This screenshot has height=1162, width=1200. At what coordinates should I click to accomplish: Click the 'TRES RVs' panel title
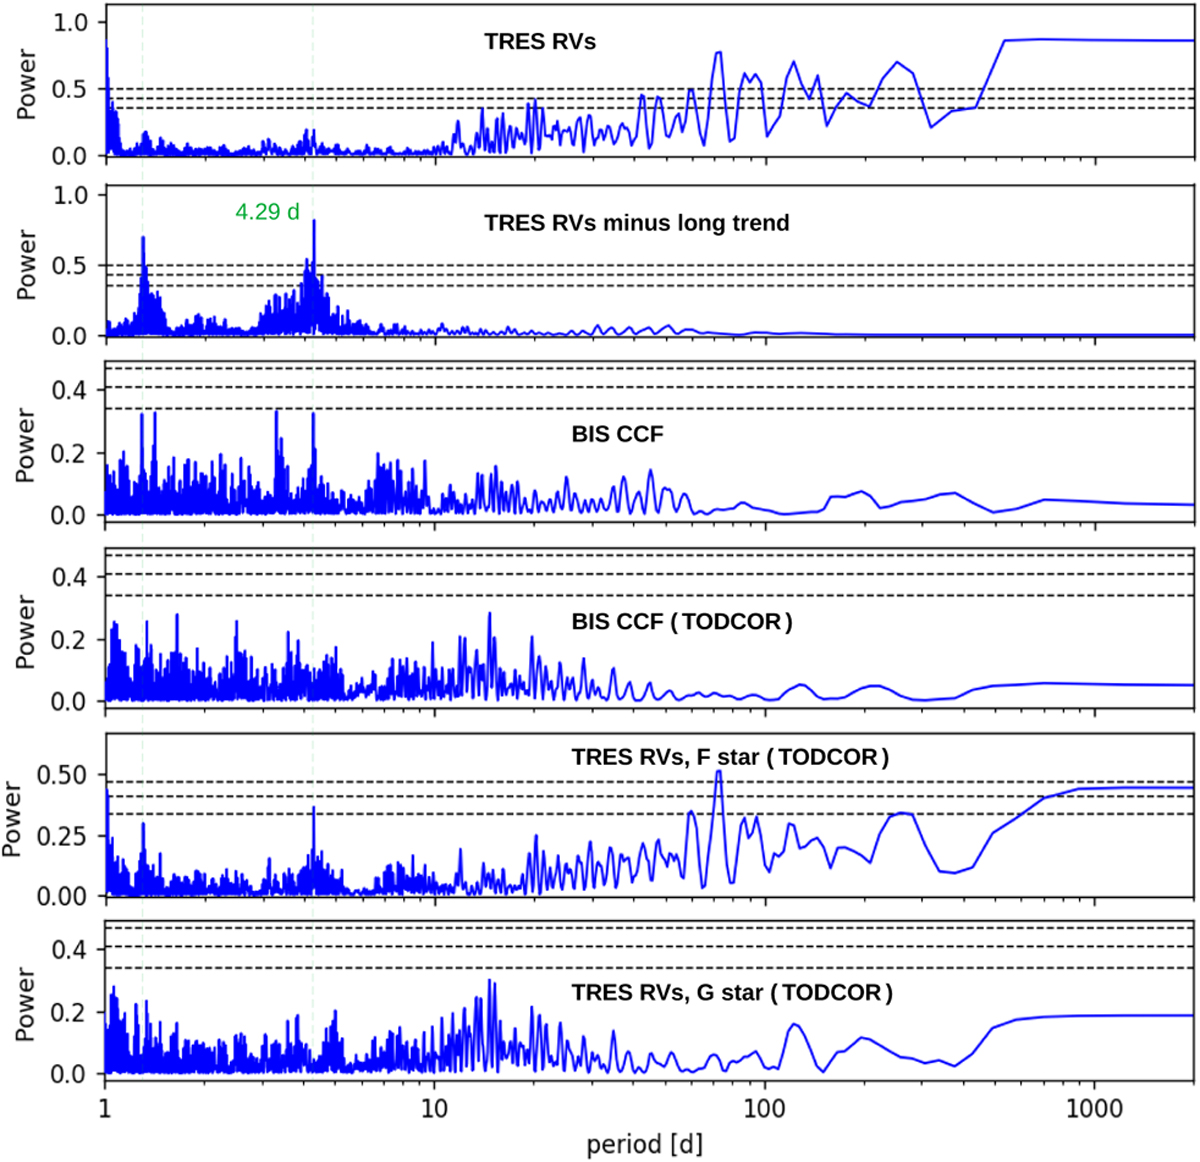tap(540, 42)
